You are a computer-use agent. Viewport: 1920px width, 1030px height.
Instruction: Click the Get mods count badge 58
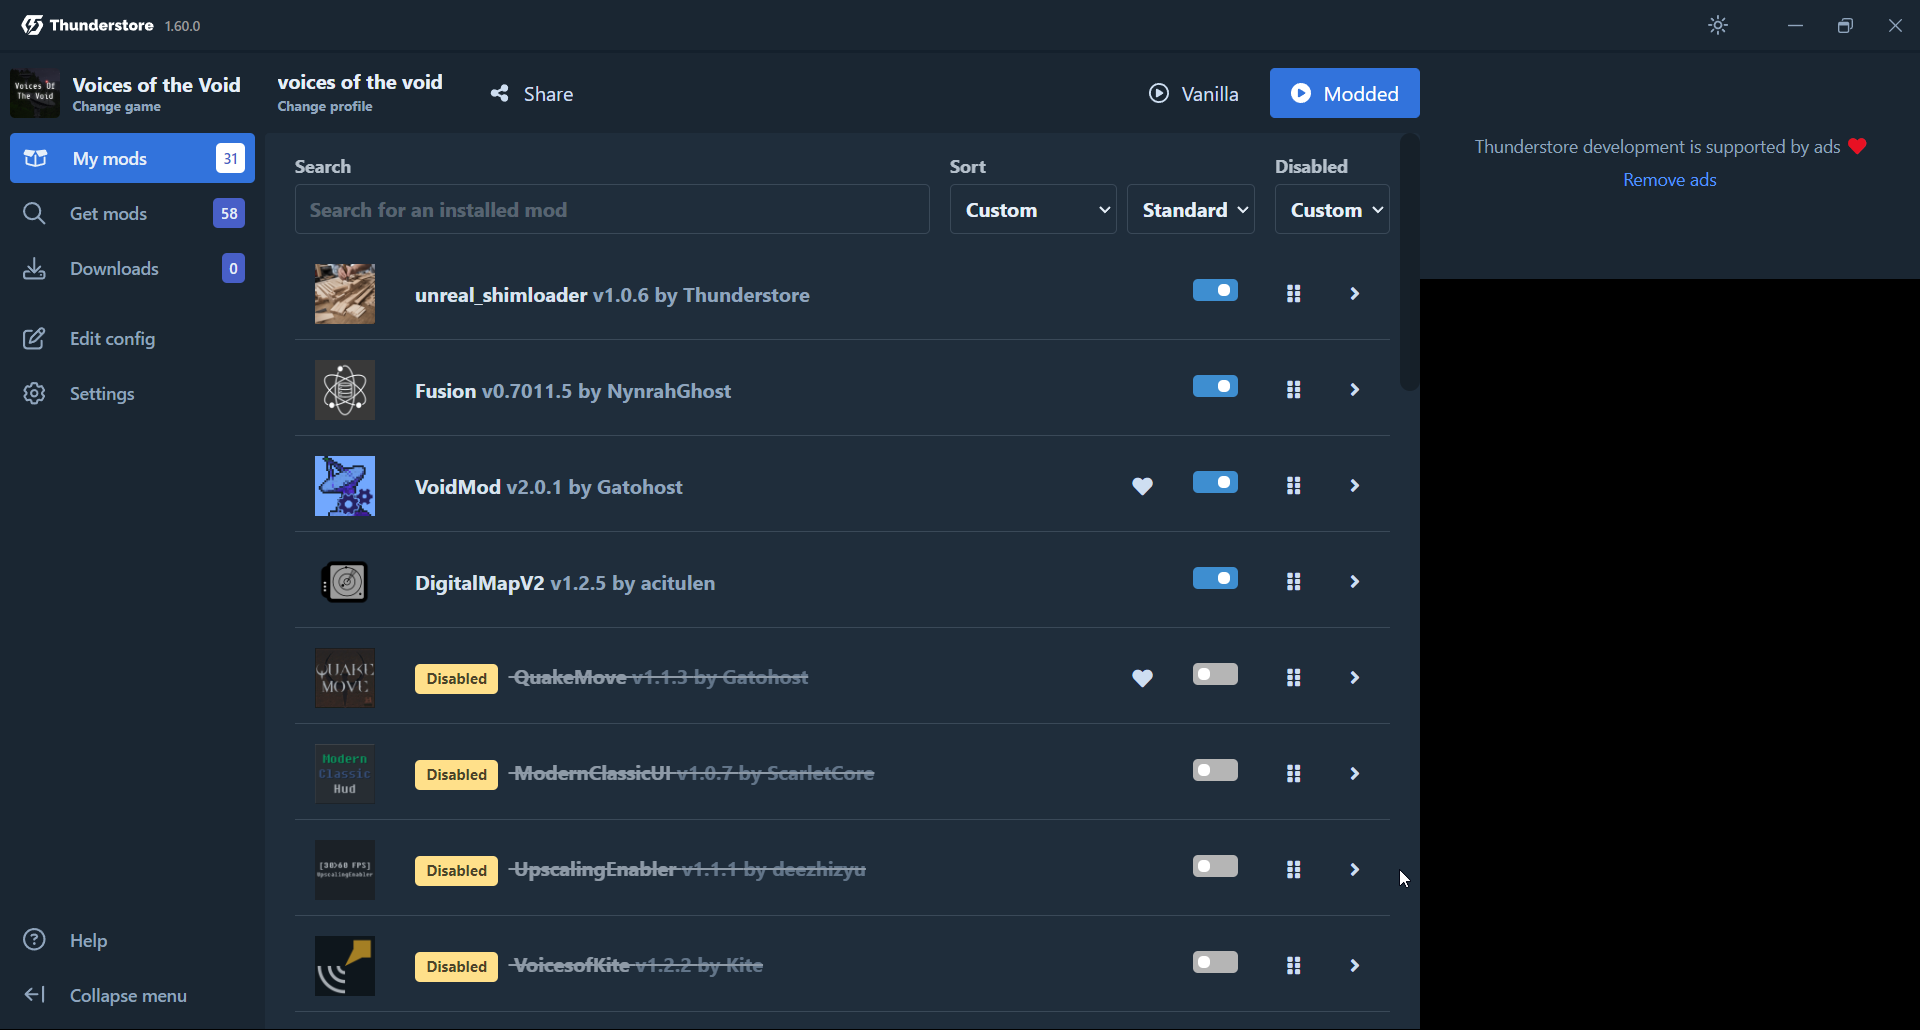[x=229, y=213]
